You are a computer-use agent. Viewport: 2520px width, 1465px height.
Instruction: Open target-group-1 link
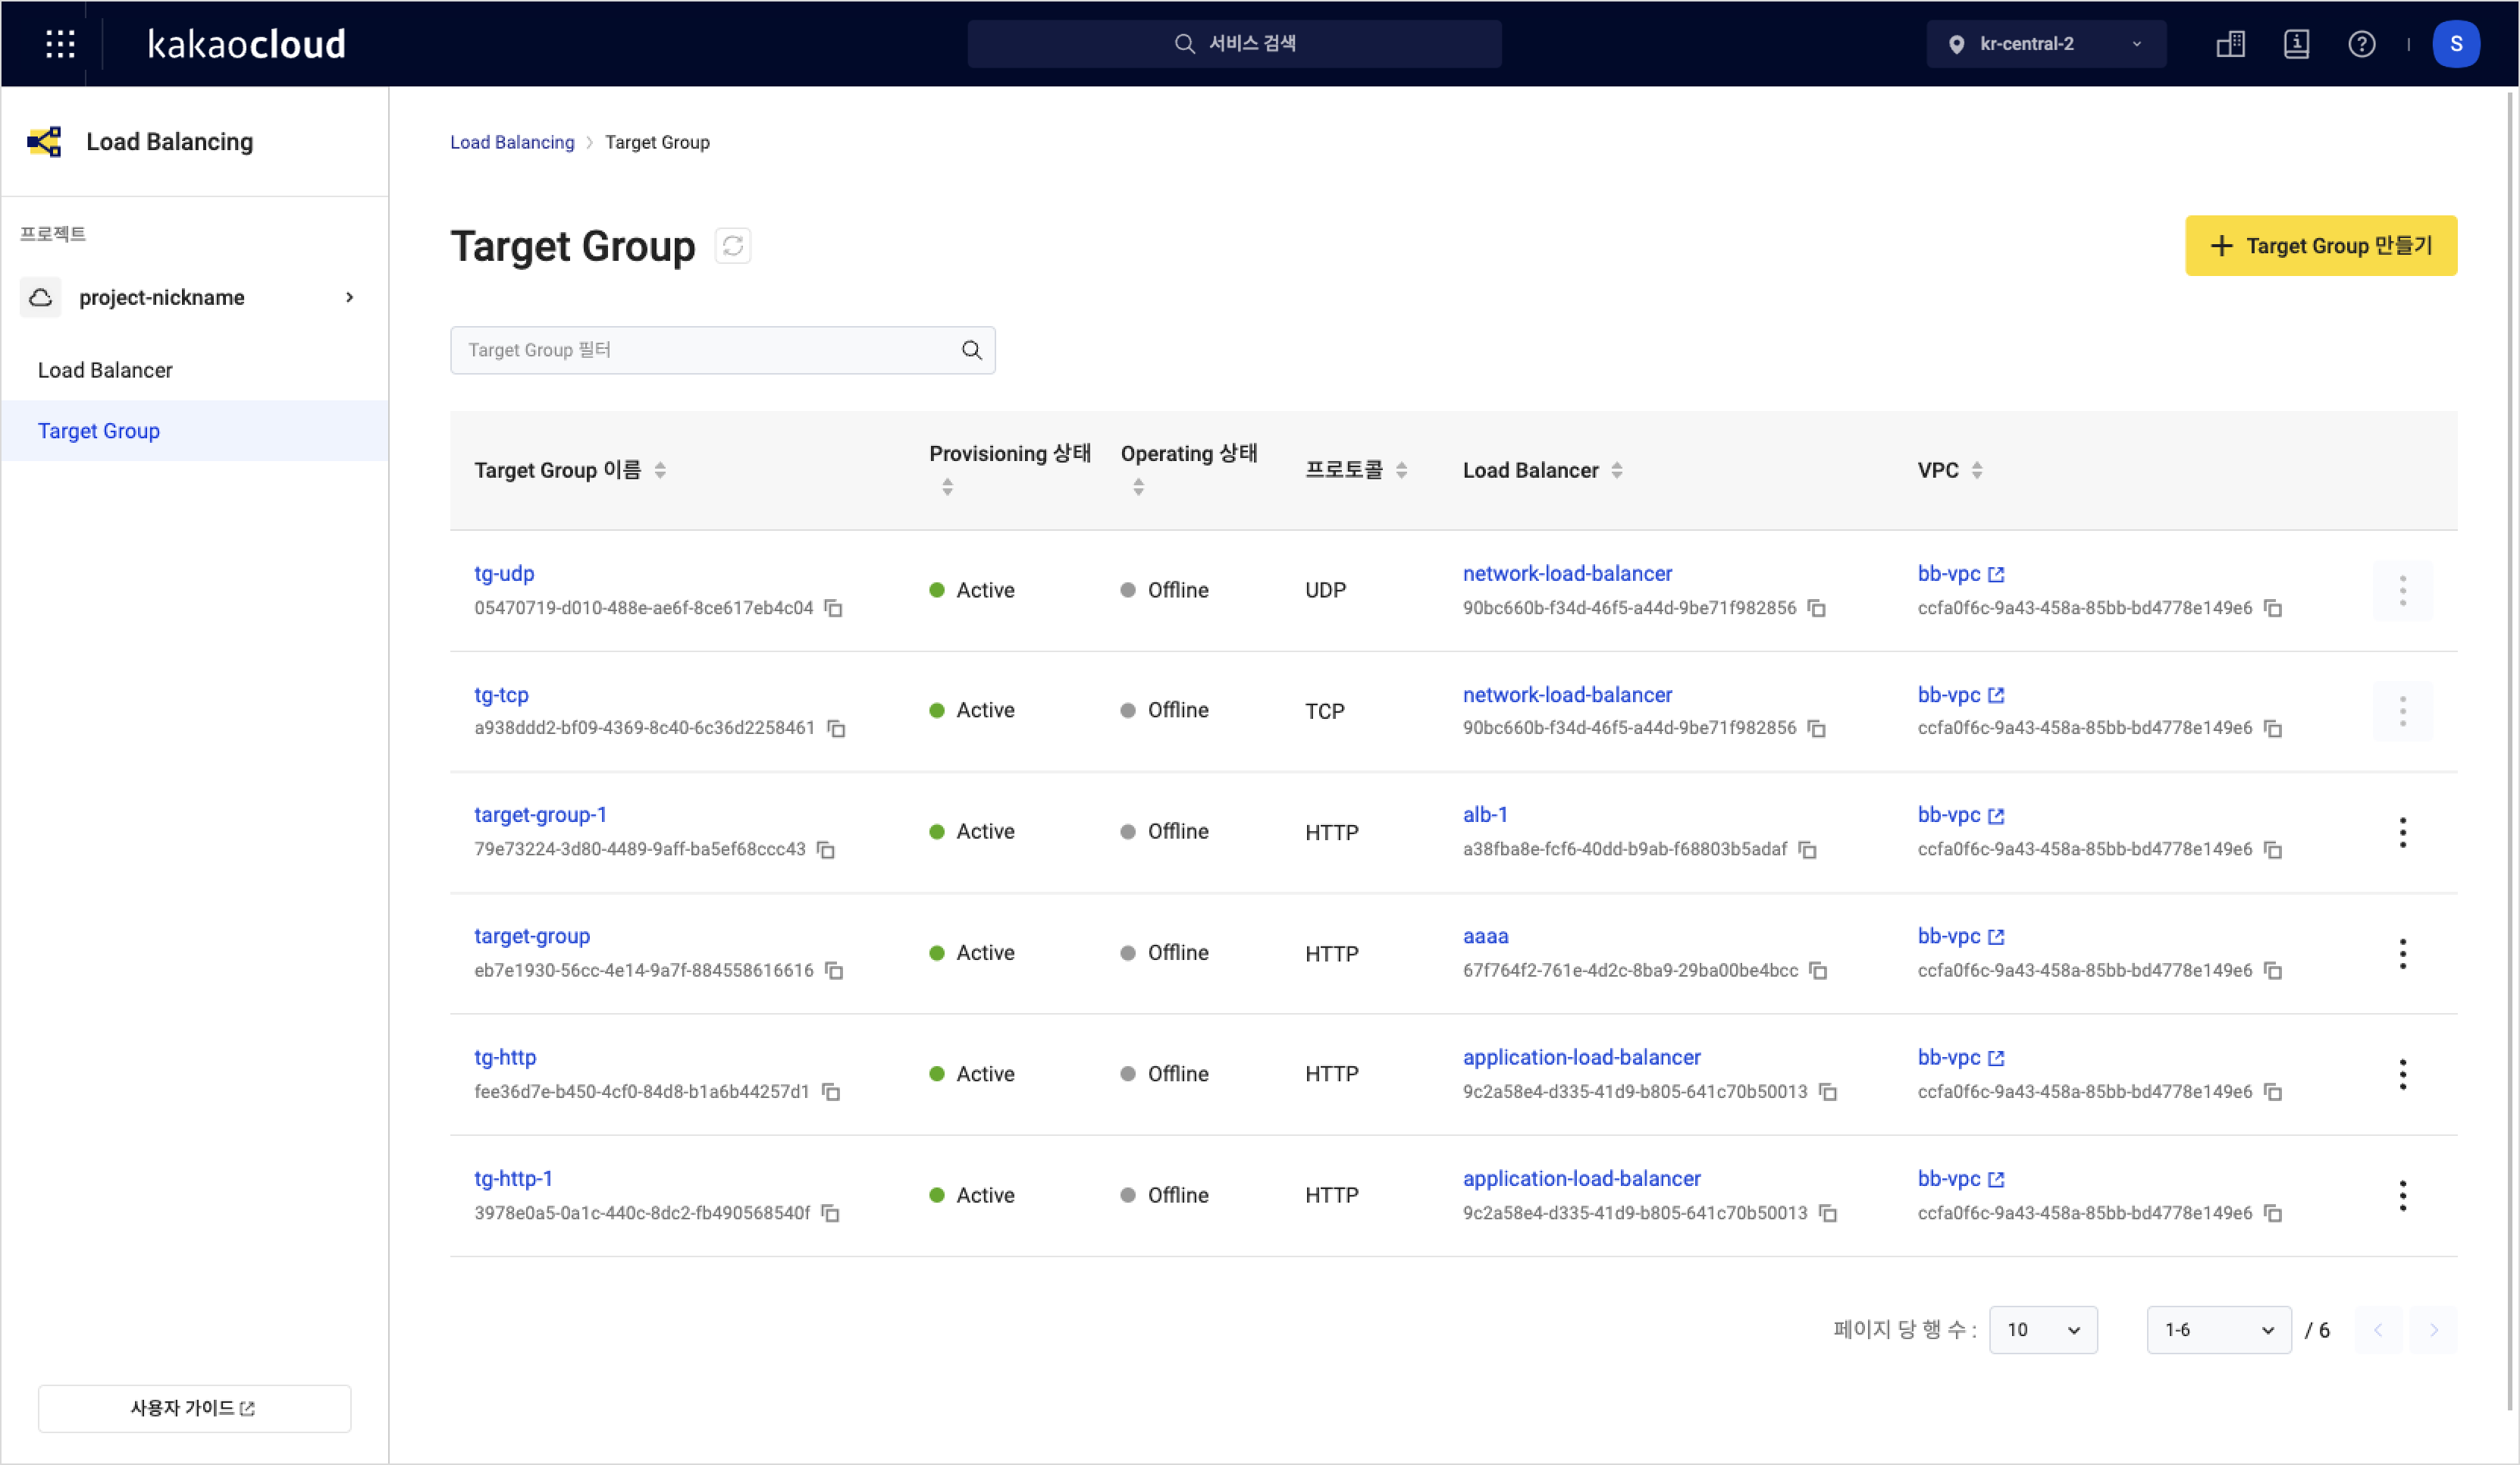(x=540, y=814)
